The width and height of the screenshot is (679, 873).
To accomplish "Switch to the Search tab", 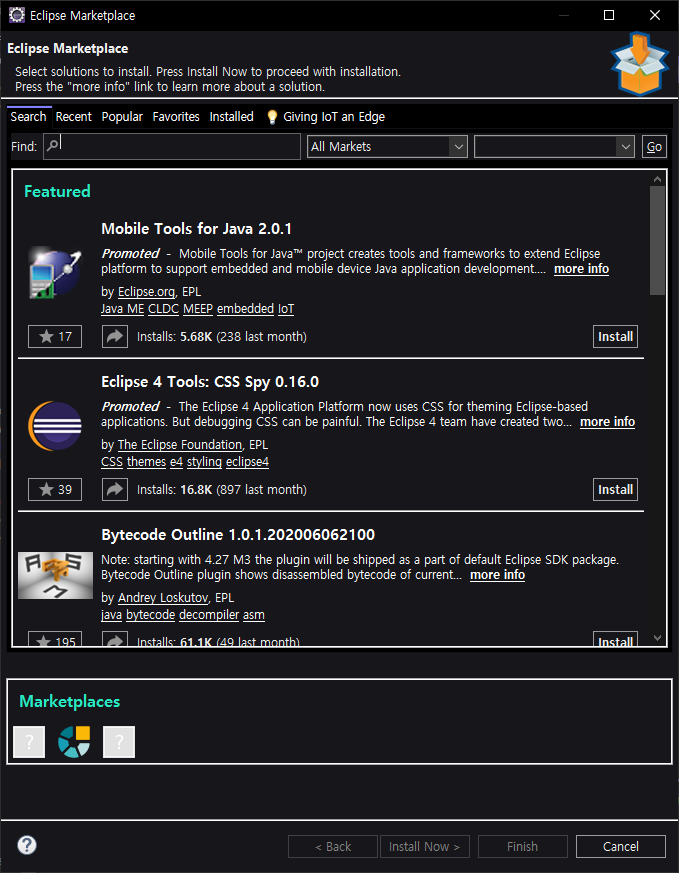I will [28, 116].
